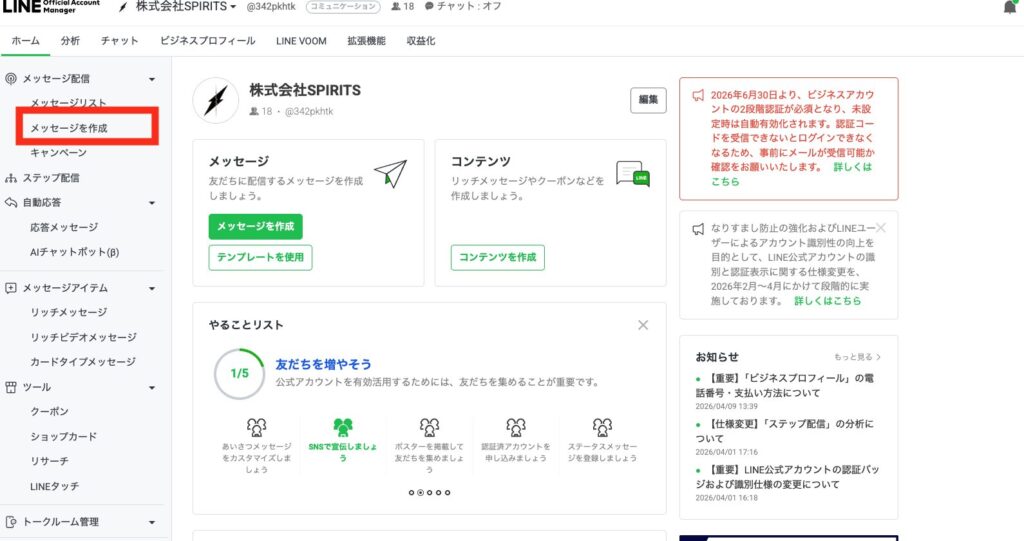The height and width of the screenshot is (541, 1024).
Task: Select the first carousel dot
Action: coord(411,493)
